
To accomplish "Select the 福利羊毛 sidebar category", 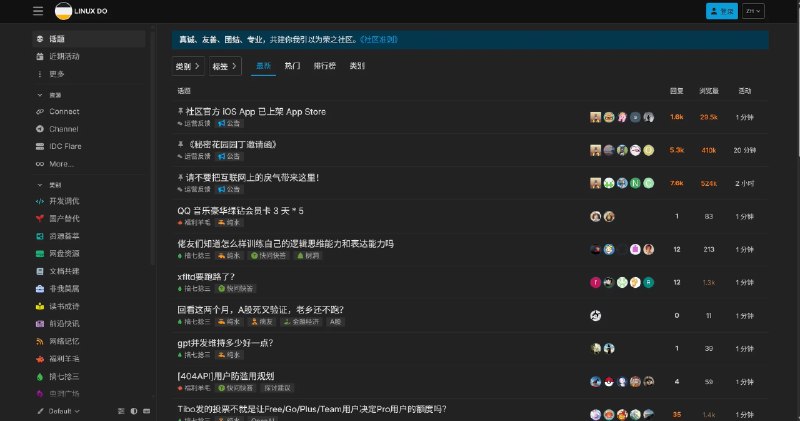I will pyautogui.click(x=89, y=359).
